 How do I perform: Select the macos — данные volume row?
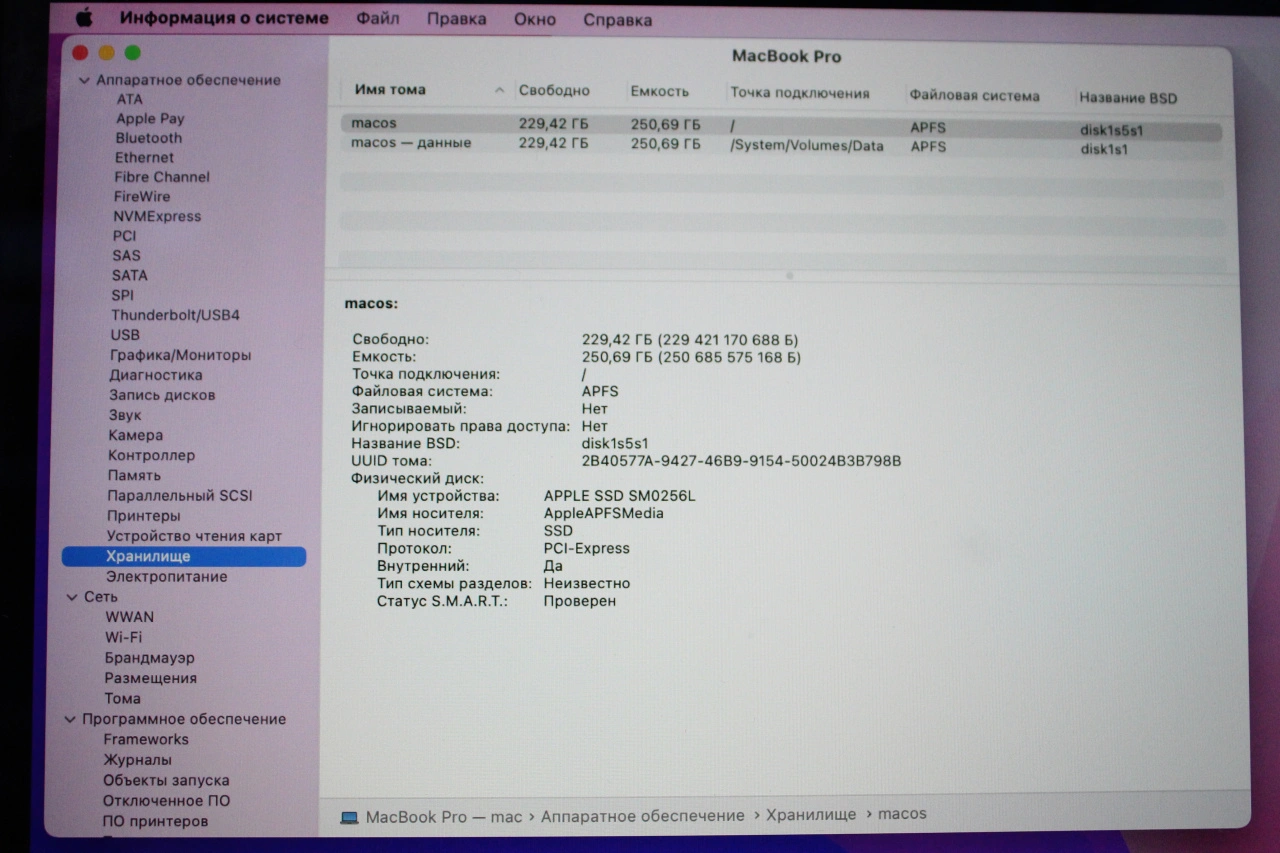tap(780, 146)
